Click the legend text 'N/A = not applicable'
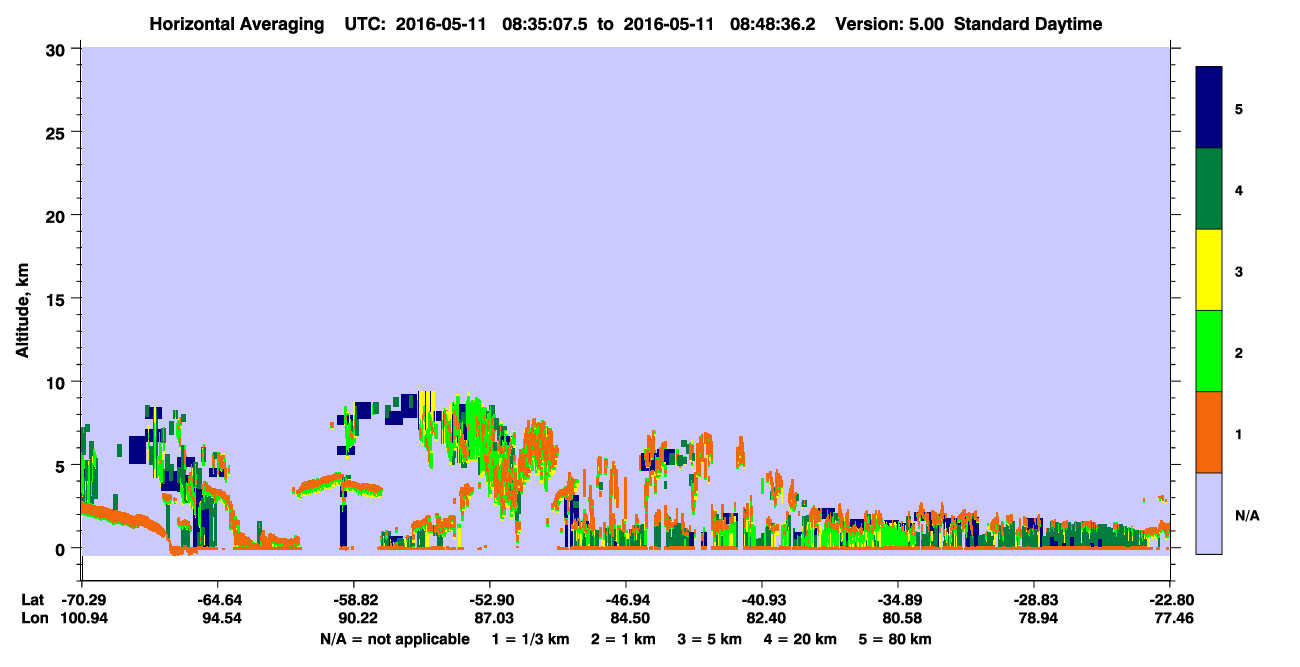Screen dimensions: 1300x667 click(395, 639)
